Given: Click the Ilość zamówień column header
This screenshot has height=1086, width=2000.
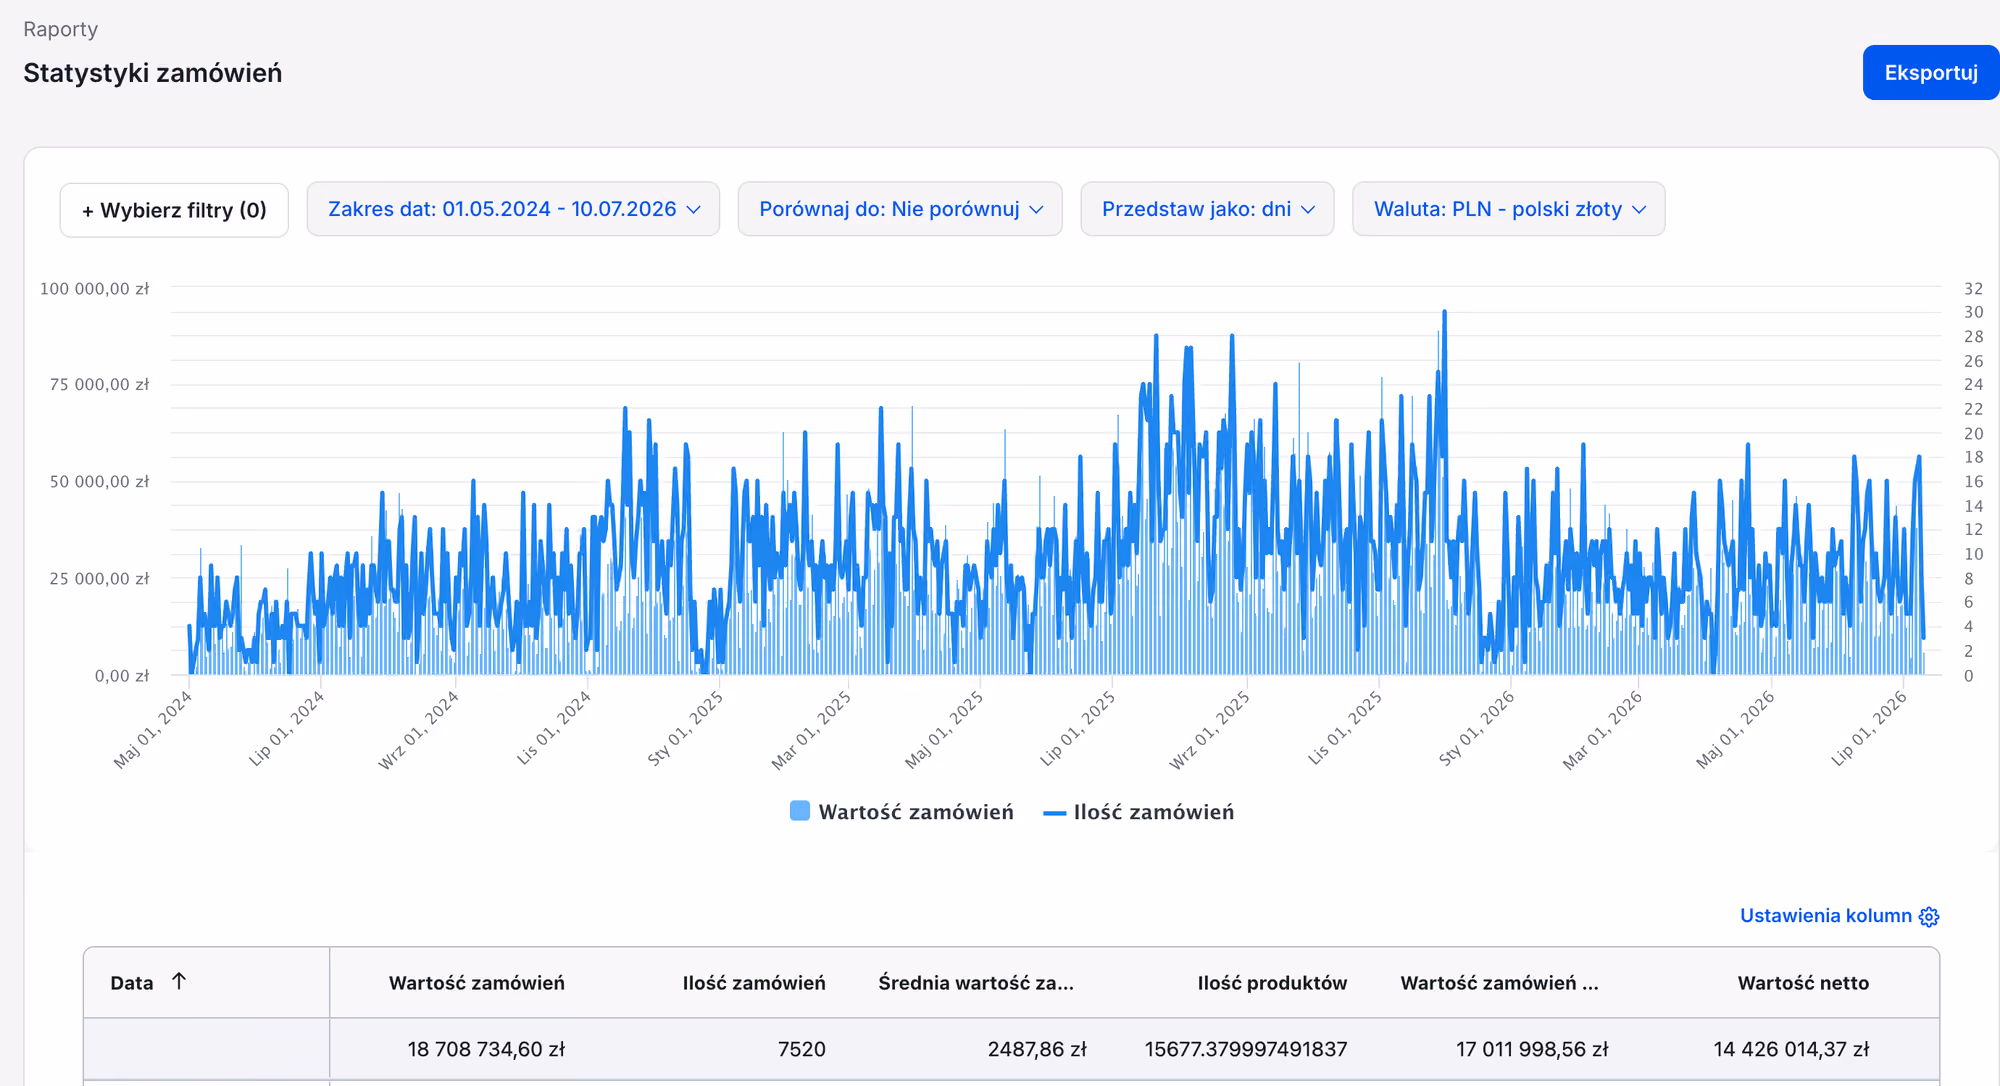Looking at the screenshot, I should pyautogui.click(x=754, y=983).
